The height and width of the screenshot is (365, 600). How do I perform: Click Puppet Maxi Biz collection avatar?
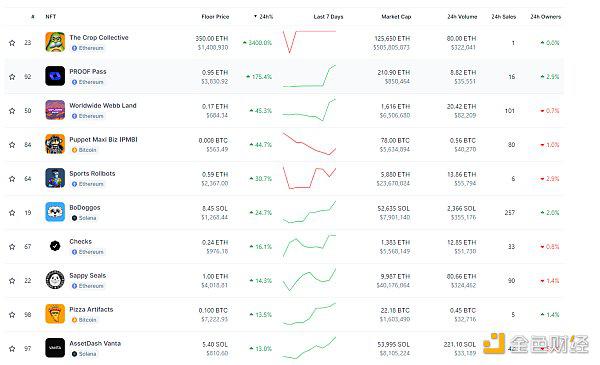click(55, 144)
